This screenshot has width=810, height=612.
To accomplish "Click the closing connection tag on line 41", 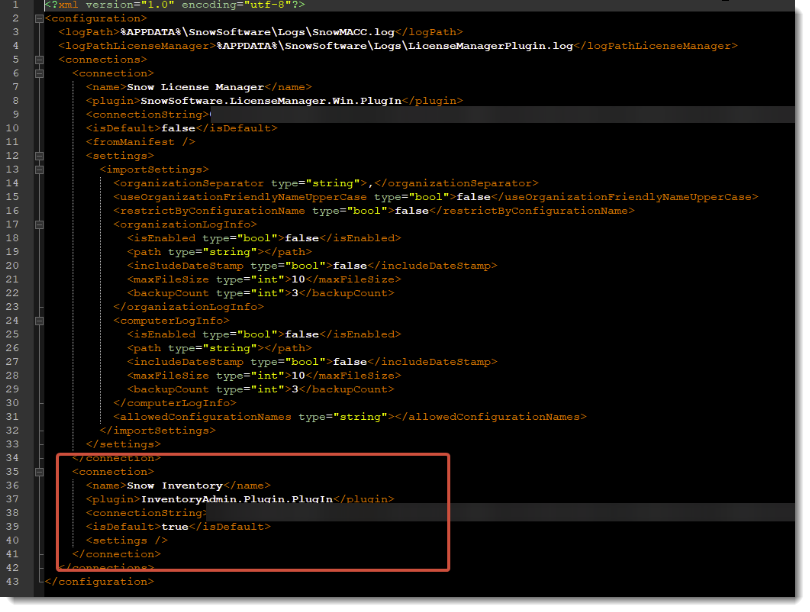I will (117, 554).
